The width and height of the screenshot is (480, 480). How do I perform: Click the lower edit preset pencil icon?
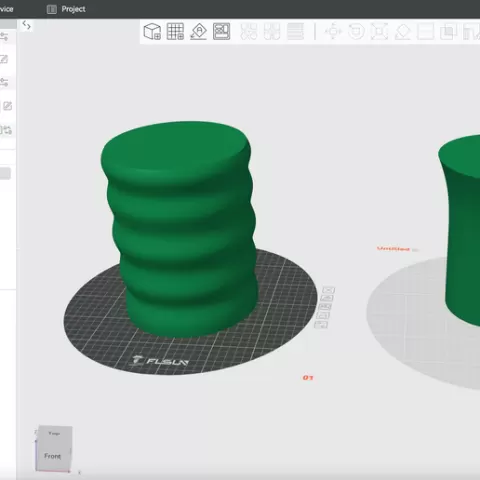click(x=7, y=106)
